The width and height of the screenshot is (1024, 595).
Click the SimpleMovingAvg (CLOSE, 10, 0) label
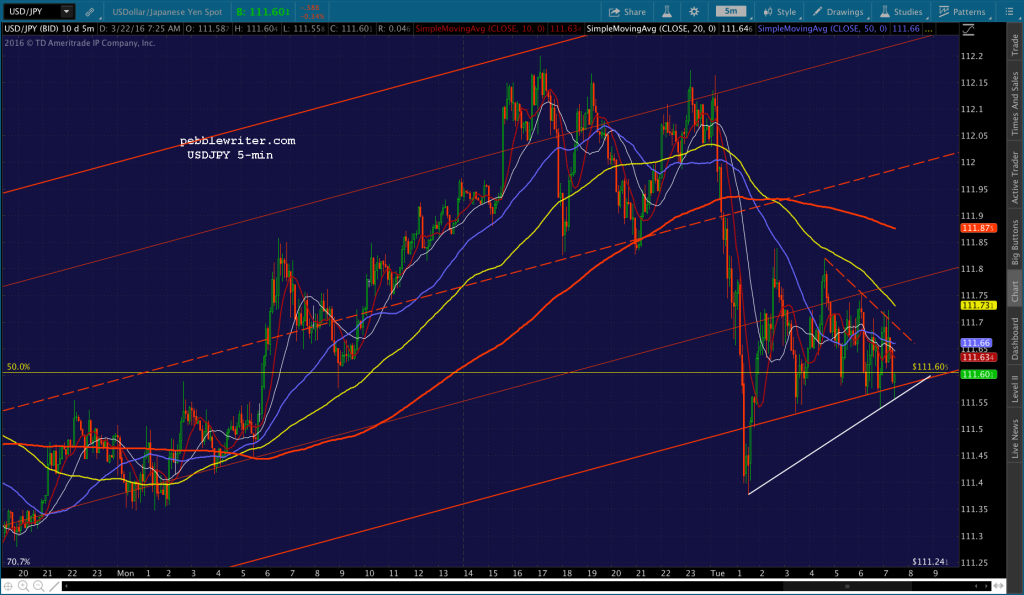click(x=480, y=29)
